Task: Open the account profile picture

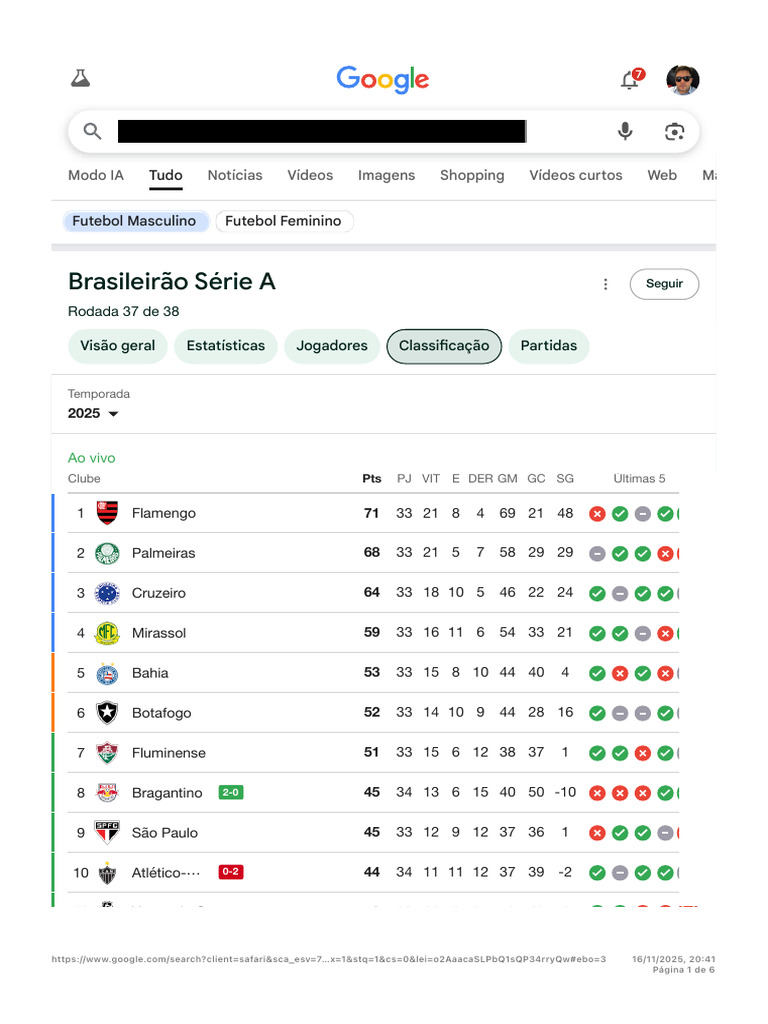Action: point(683,80)
